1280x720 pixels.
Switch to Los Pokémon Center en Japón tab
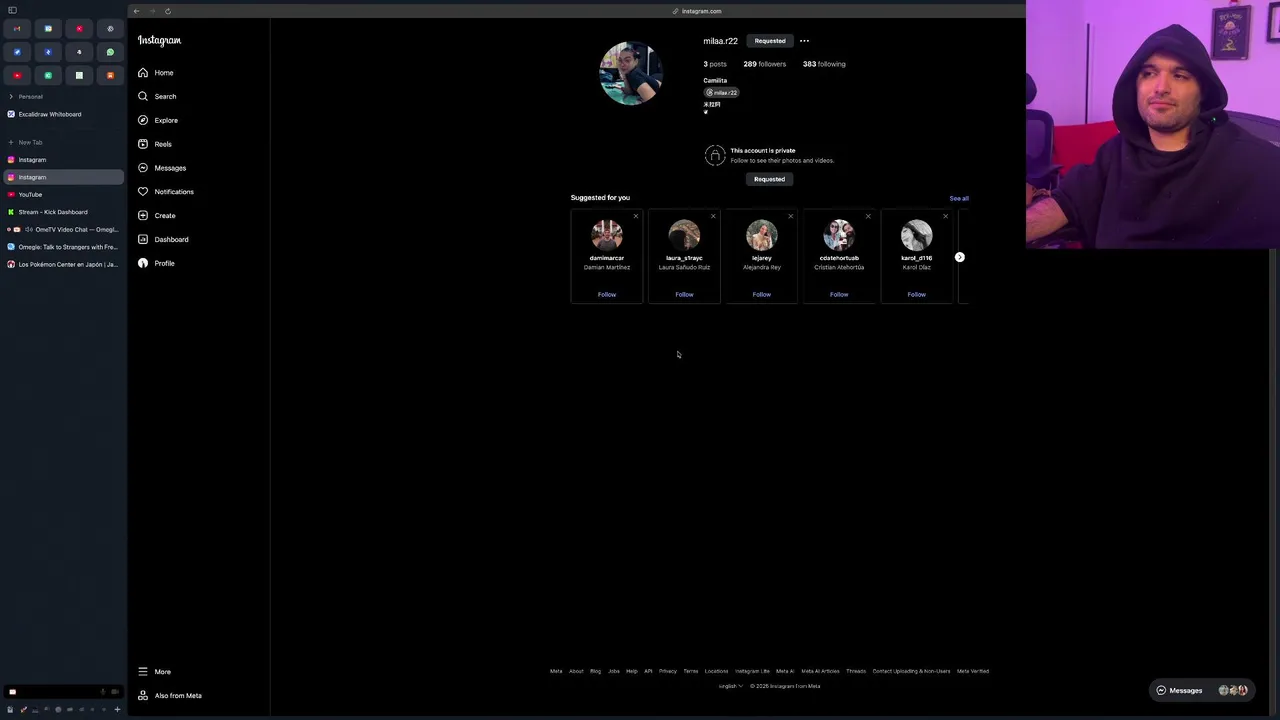[x=62, y=265]
